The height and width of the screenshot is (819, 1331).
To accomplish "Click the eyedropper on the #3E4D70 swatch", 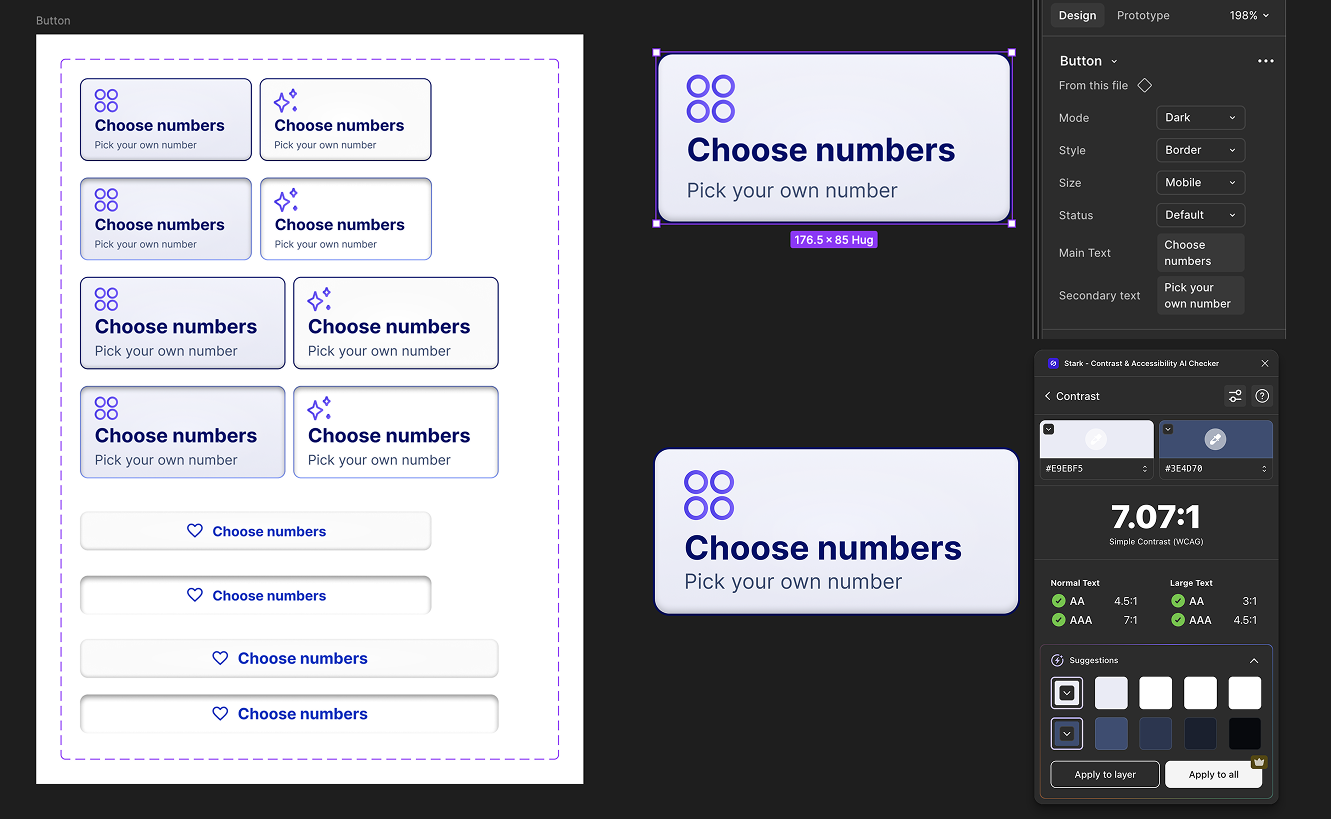I will (x=1215, y=438).
